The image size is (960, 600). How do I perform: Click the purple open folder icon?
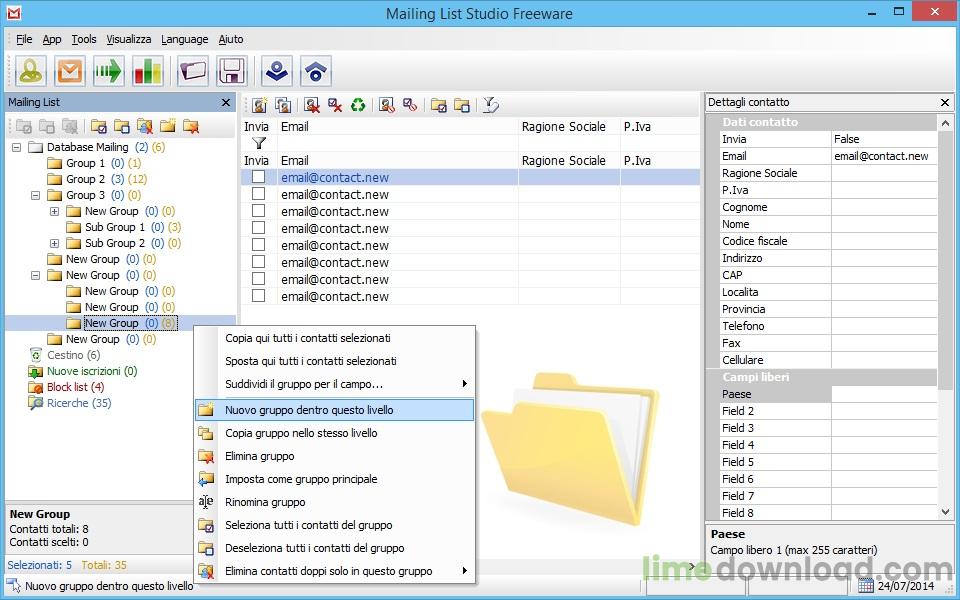pyautogui.click(x=193, y=71)
